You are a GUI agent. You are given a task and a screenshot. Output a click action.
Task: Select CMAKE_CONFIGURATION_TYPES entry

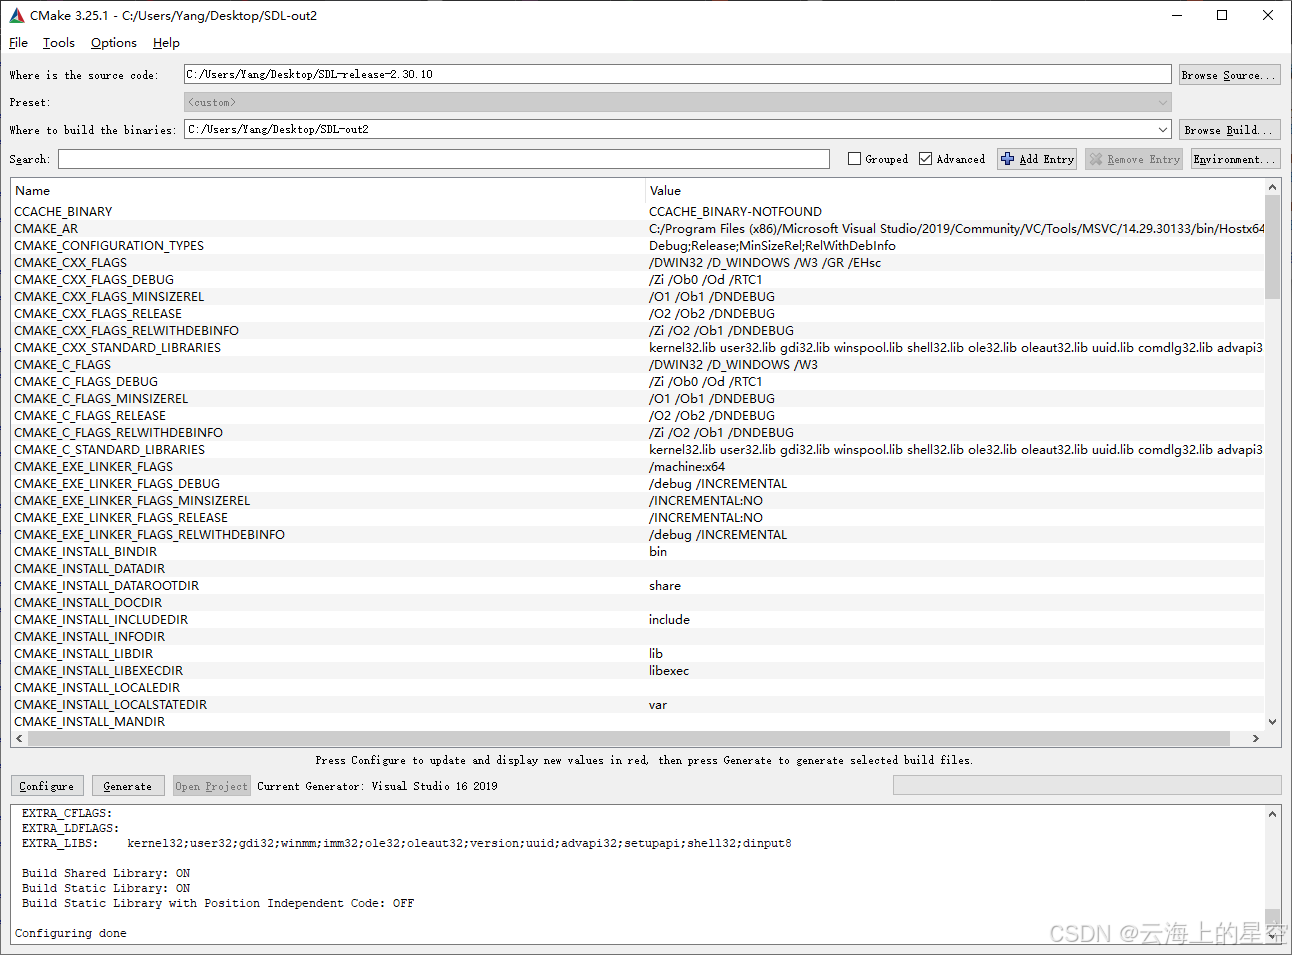tap(109, 245)
